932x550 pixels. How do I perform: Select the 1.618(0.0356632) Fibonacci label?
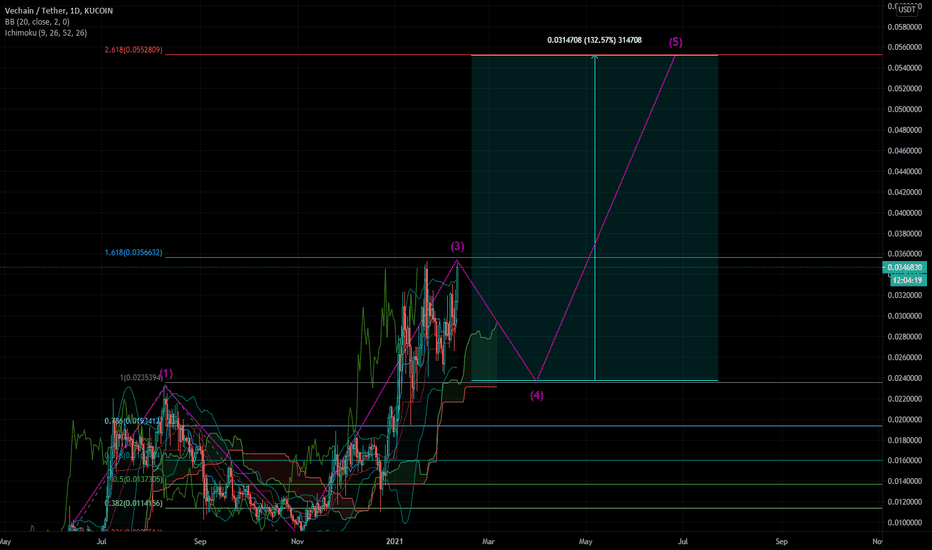point(133,253)
